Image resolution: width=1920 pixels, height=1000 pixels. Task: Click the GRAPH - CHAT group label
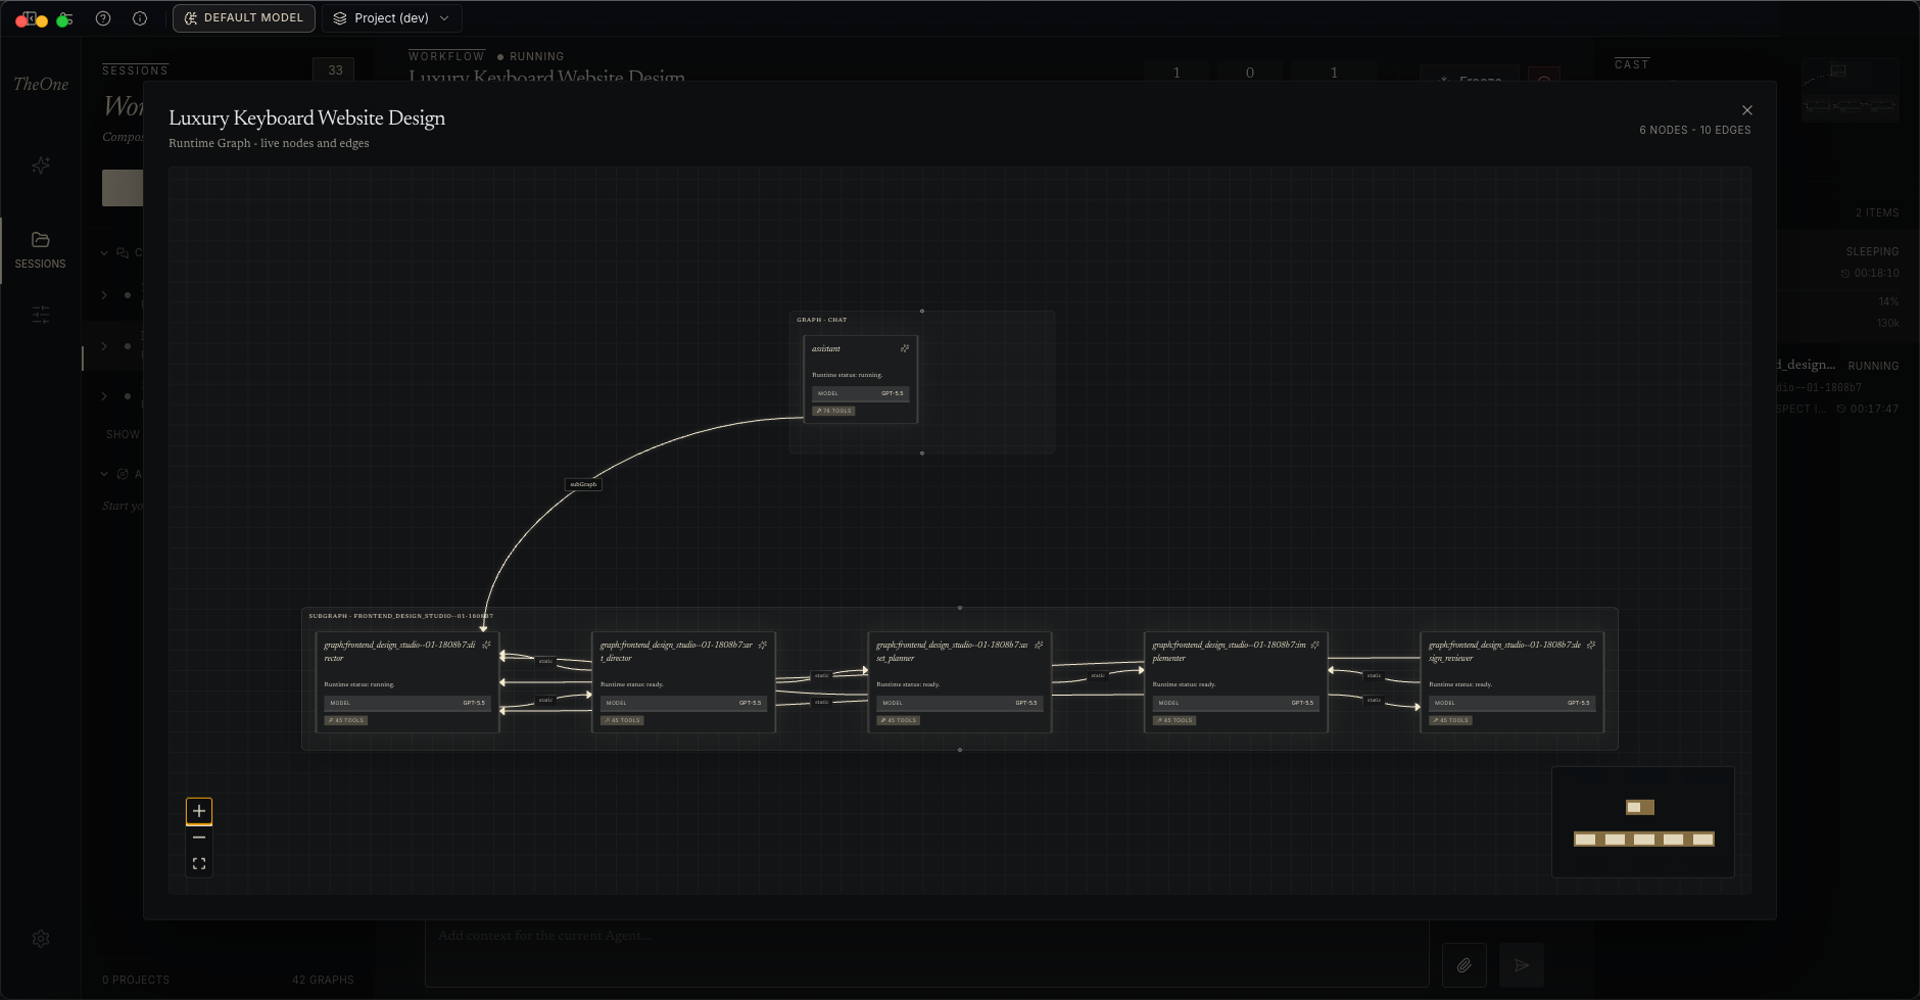(x=822, y=320)
